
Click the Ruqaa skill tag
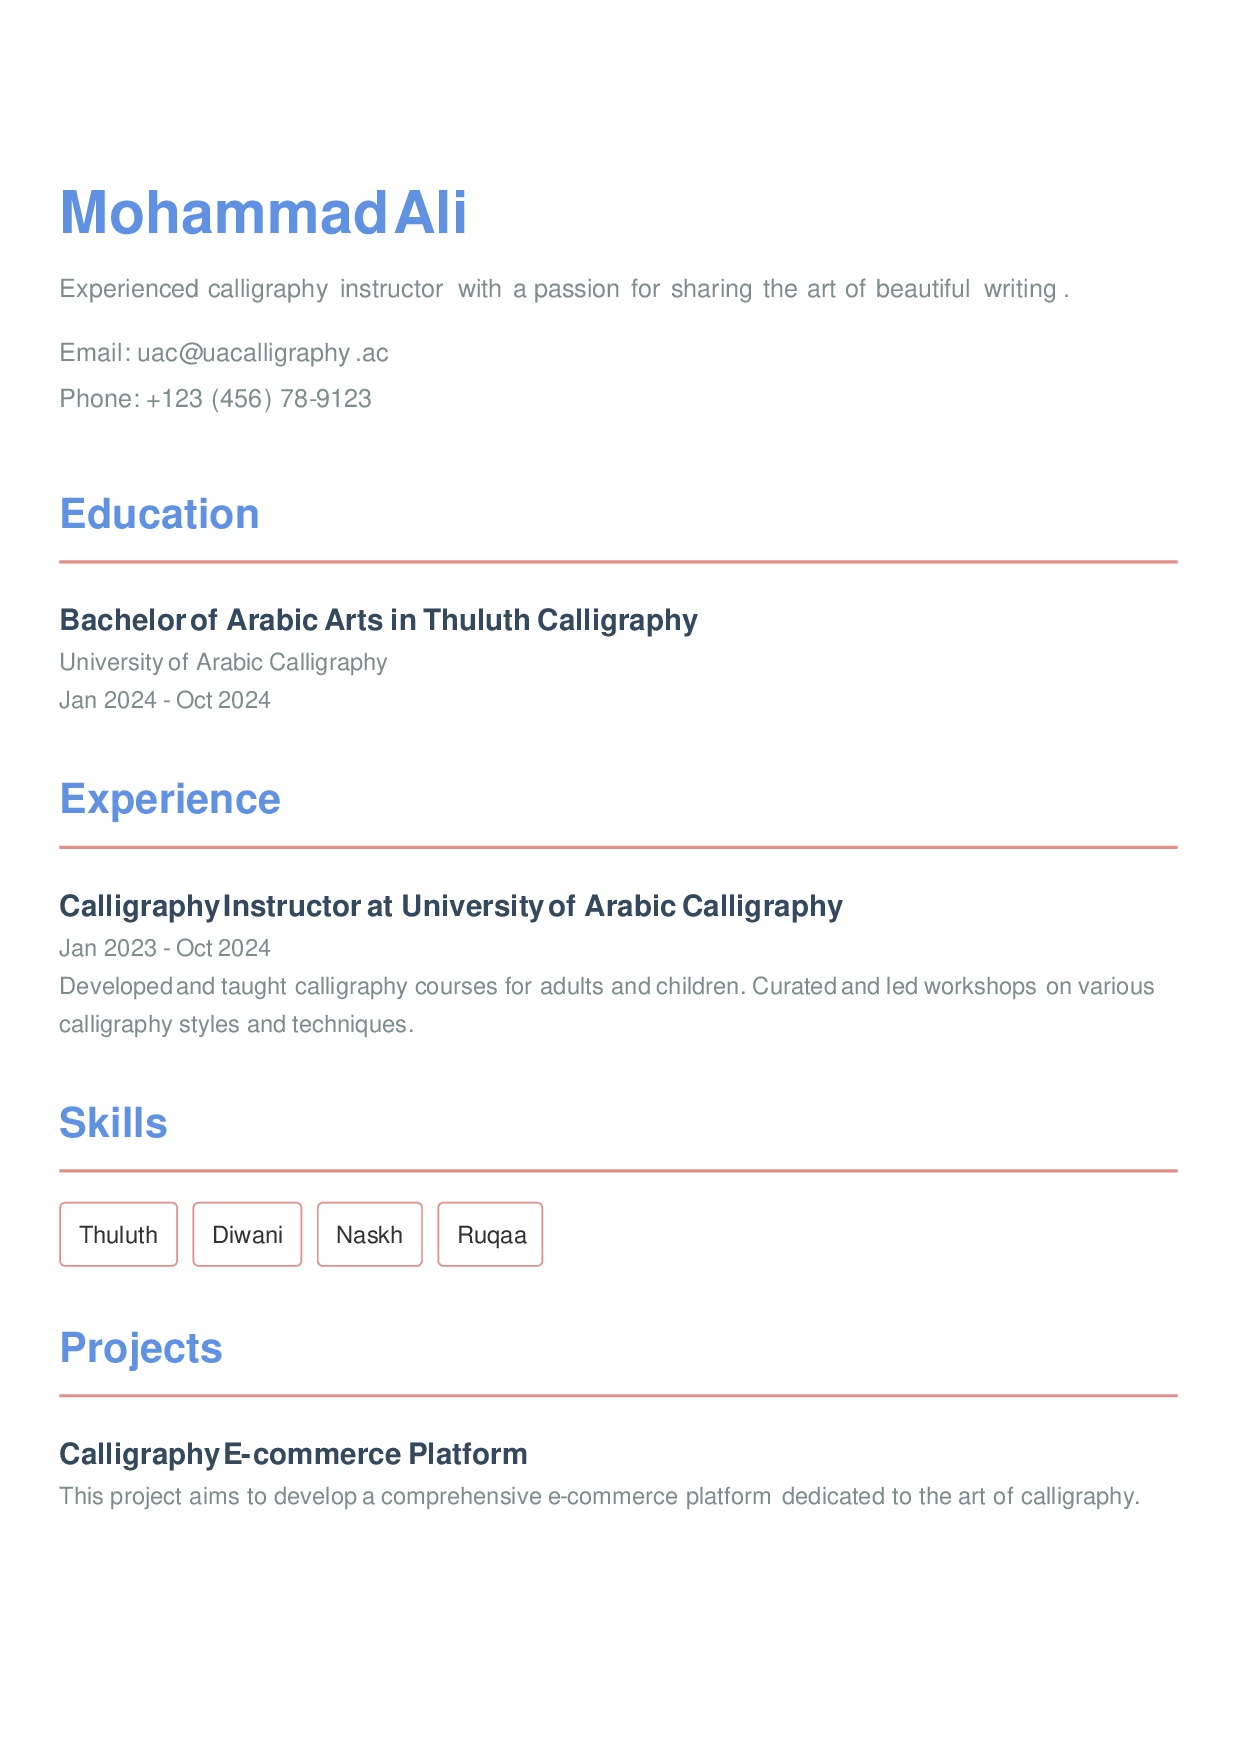491,1235
